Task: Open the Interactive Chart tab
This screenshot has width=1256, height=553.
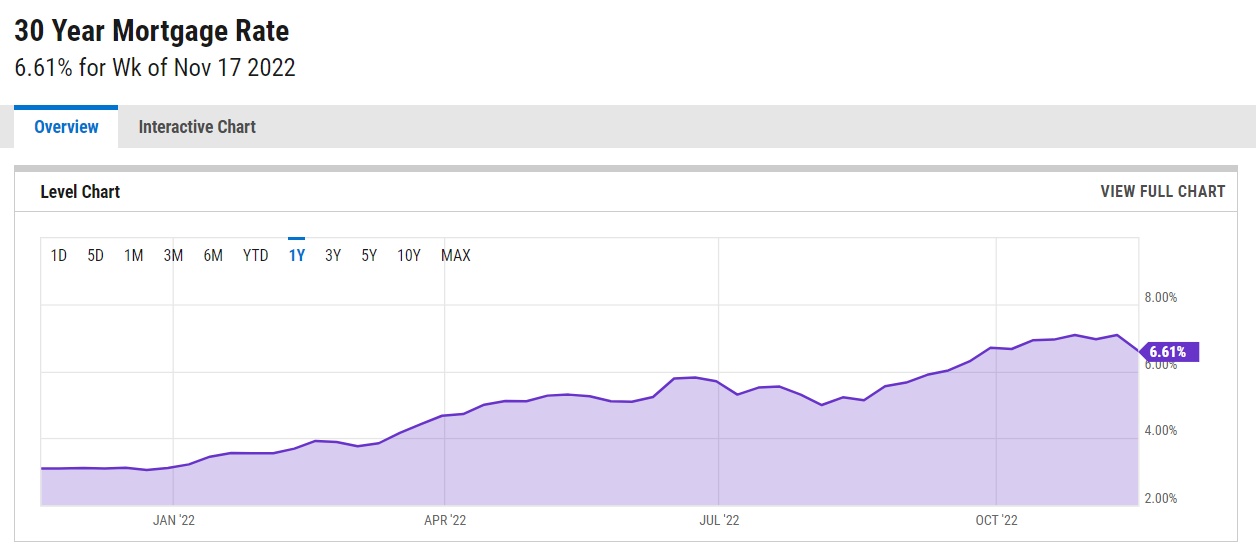Action: [197, 127]
